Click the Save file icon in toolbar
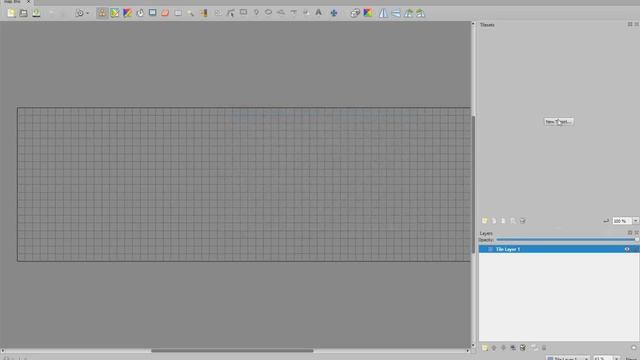640x360 pixels. pos(36,13)
